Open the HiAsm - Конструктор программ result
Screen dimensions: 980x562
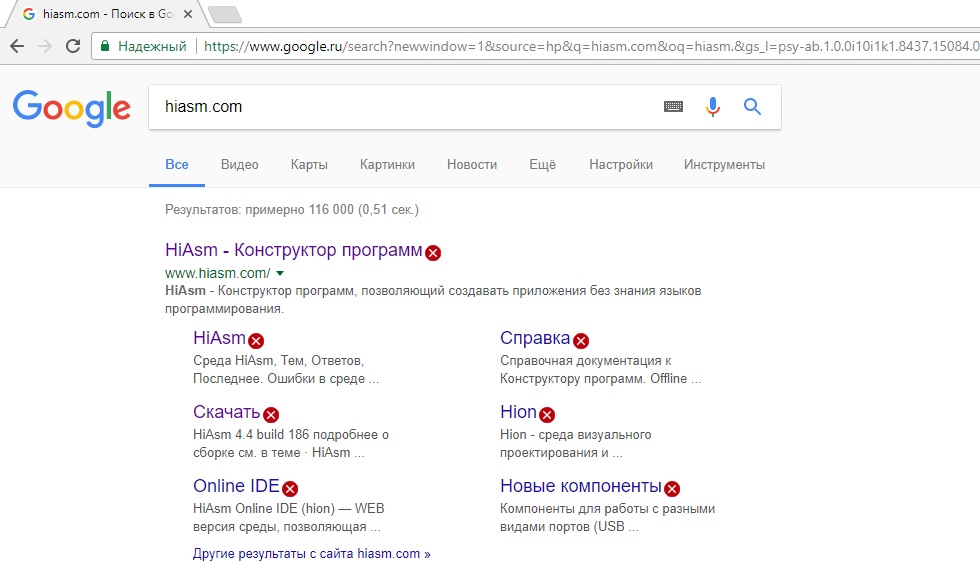[293, 250]
